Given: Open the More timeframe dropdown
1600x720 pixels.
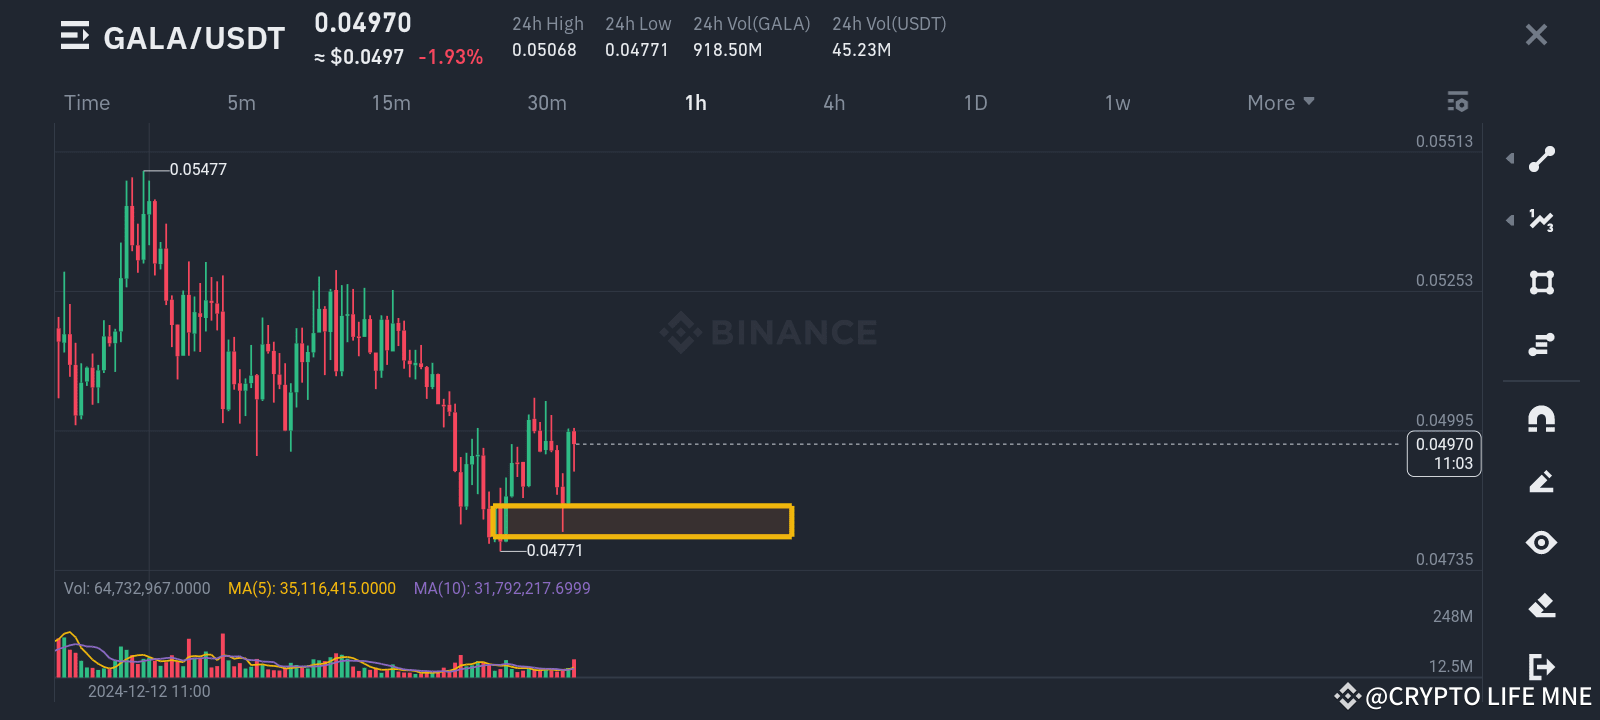Looking at the screenshot, I should (1280, 102).
